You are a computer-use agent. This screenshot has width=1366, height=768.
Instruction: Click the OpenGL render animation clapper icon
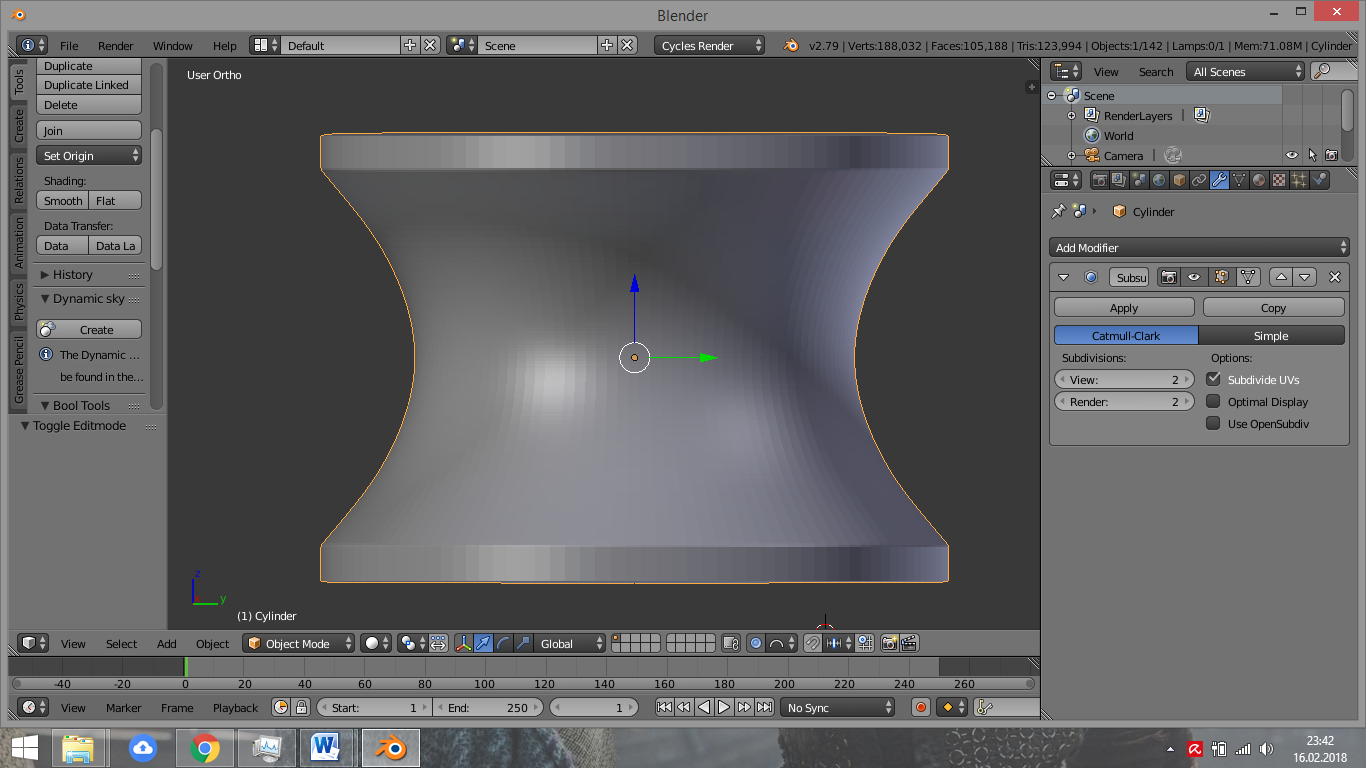pos(909,643)
